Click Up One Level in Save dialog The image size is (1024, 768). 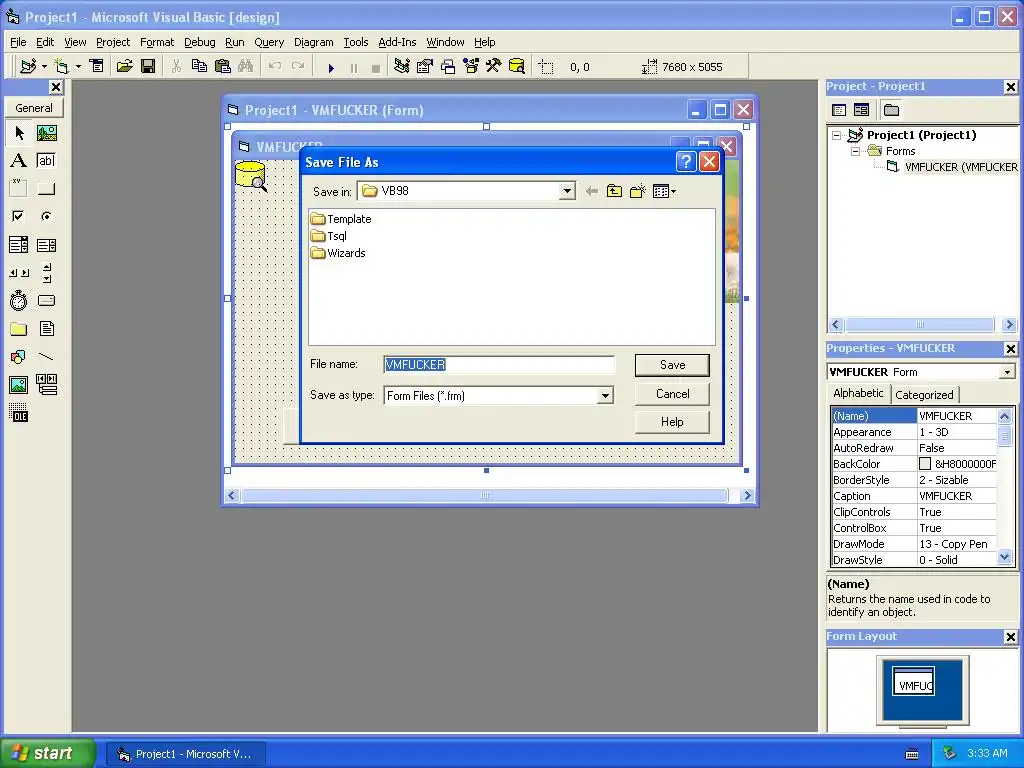614,191
